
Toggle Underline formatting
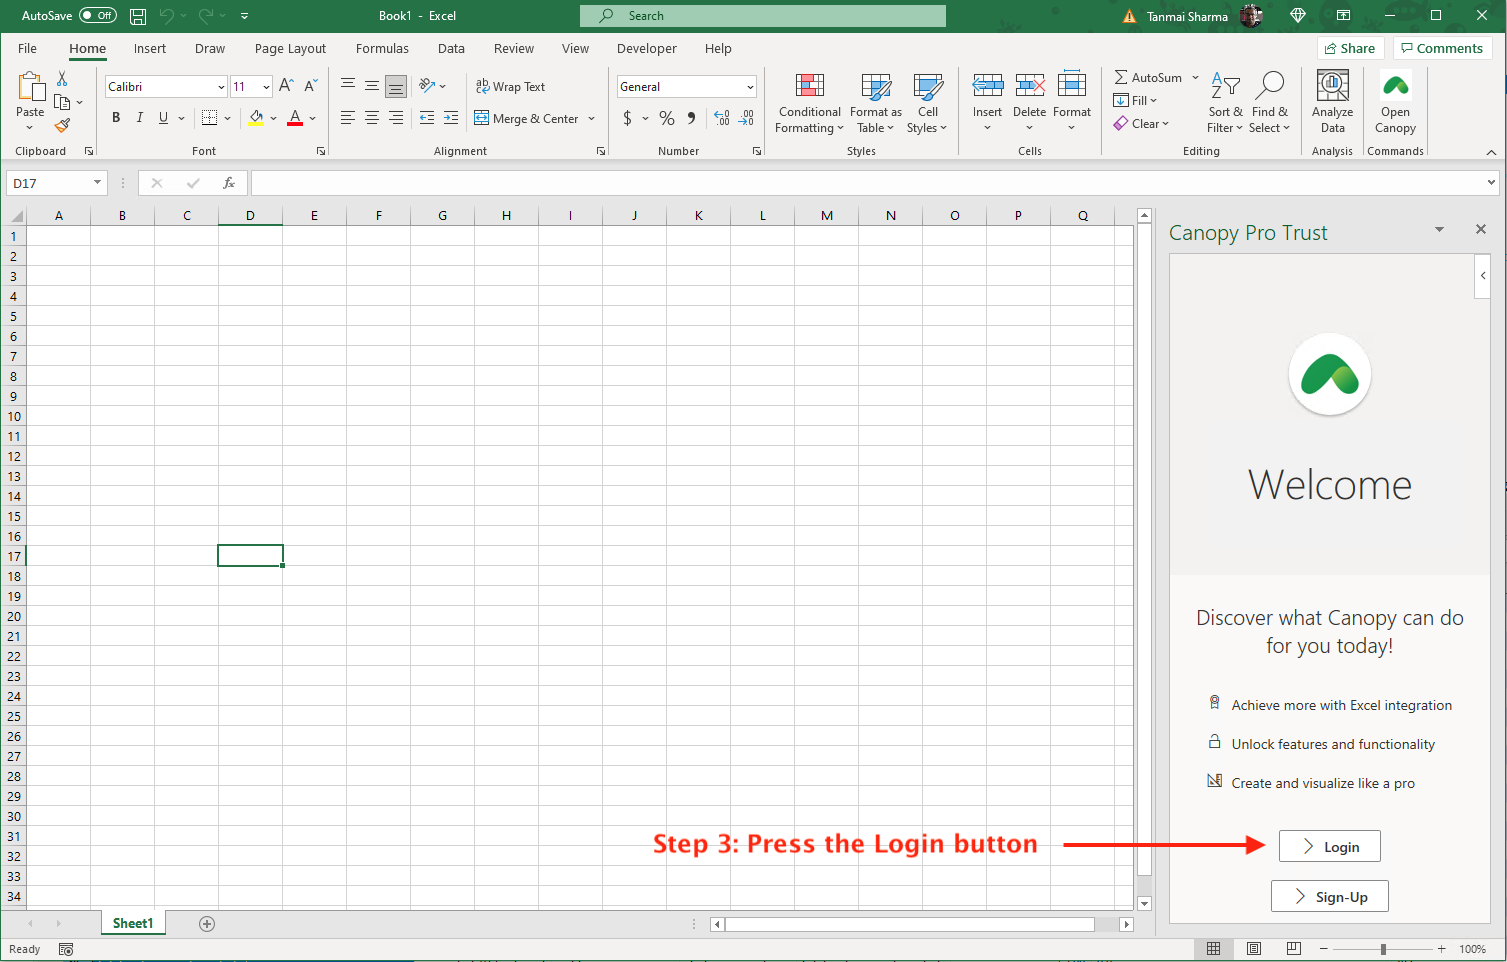[163, 118]
